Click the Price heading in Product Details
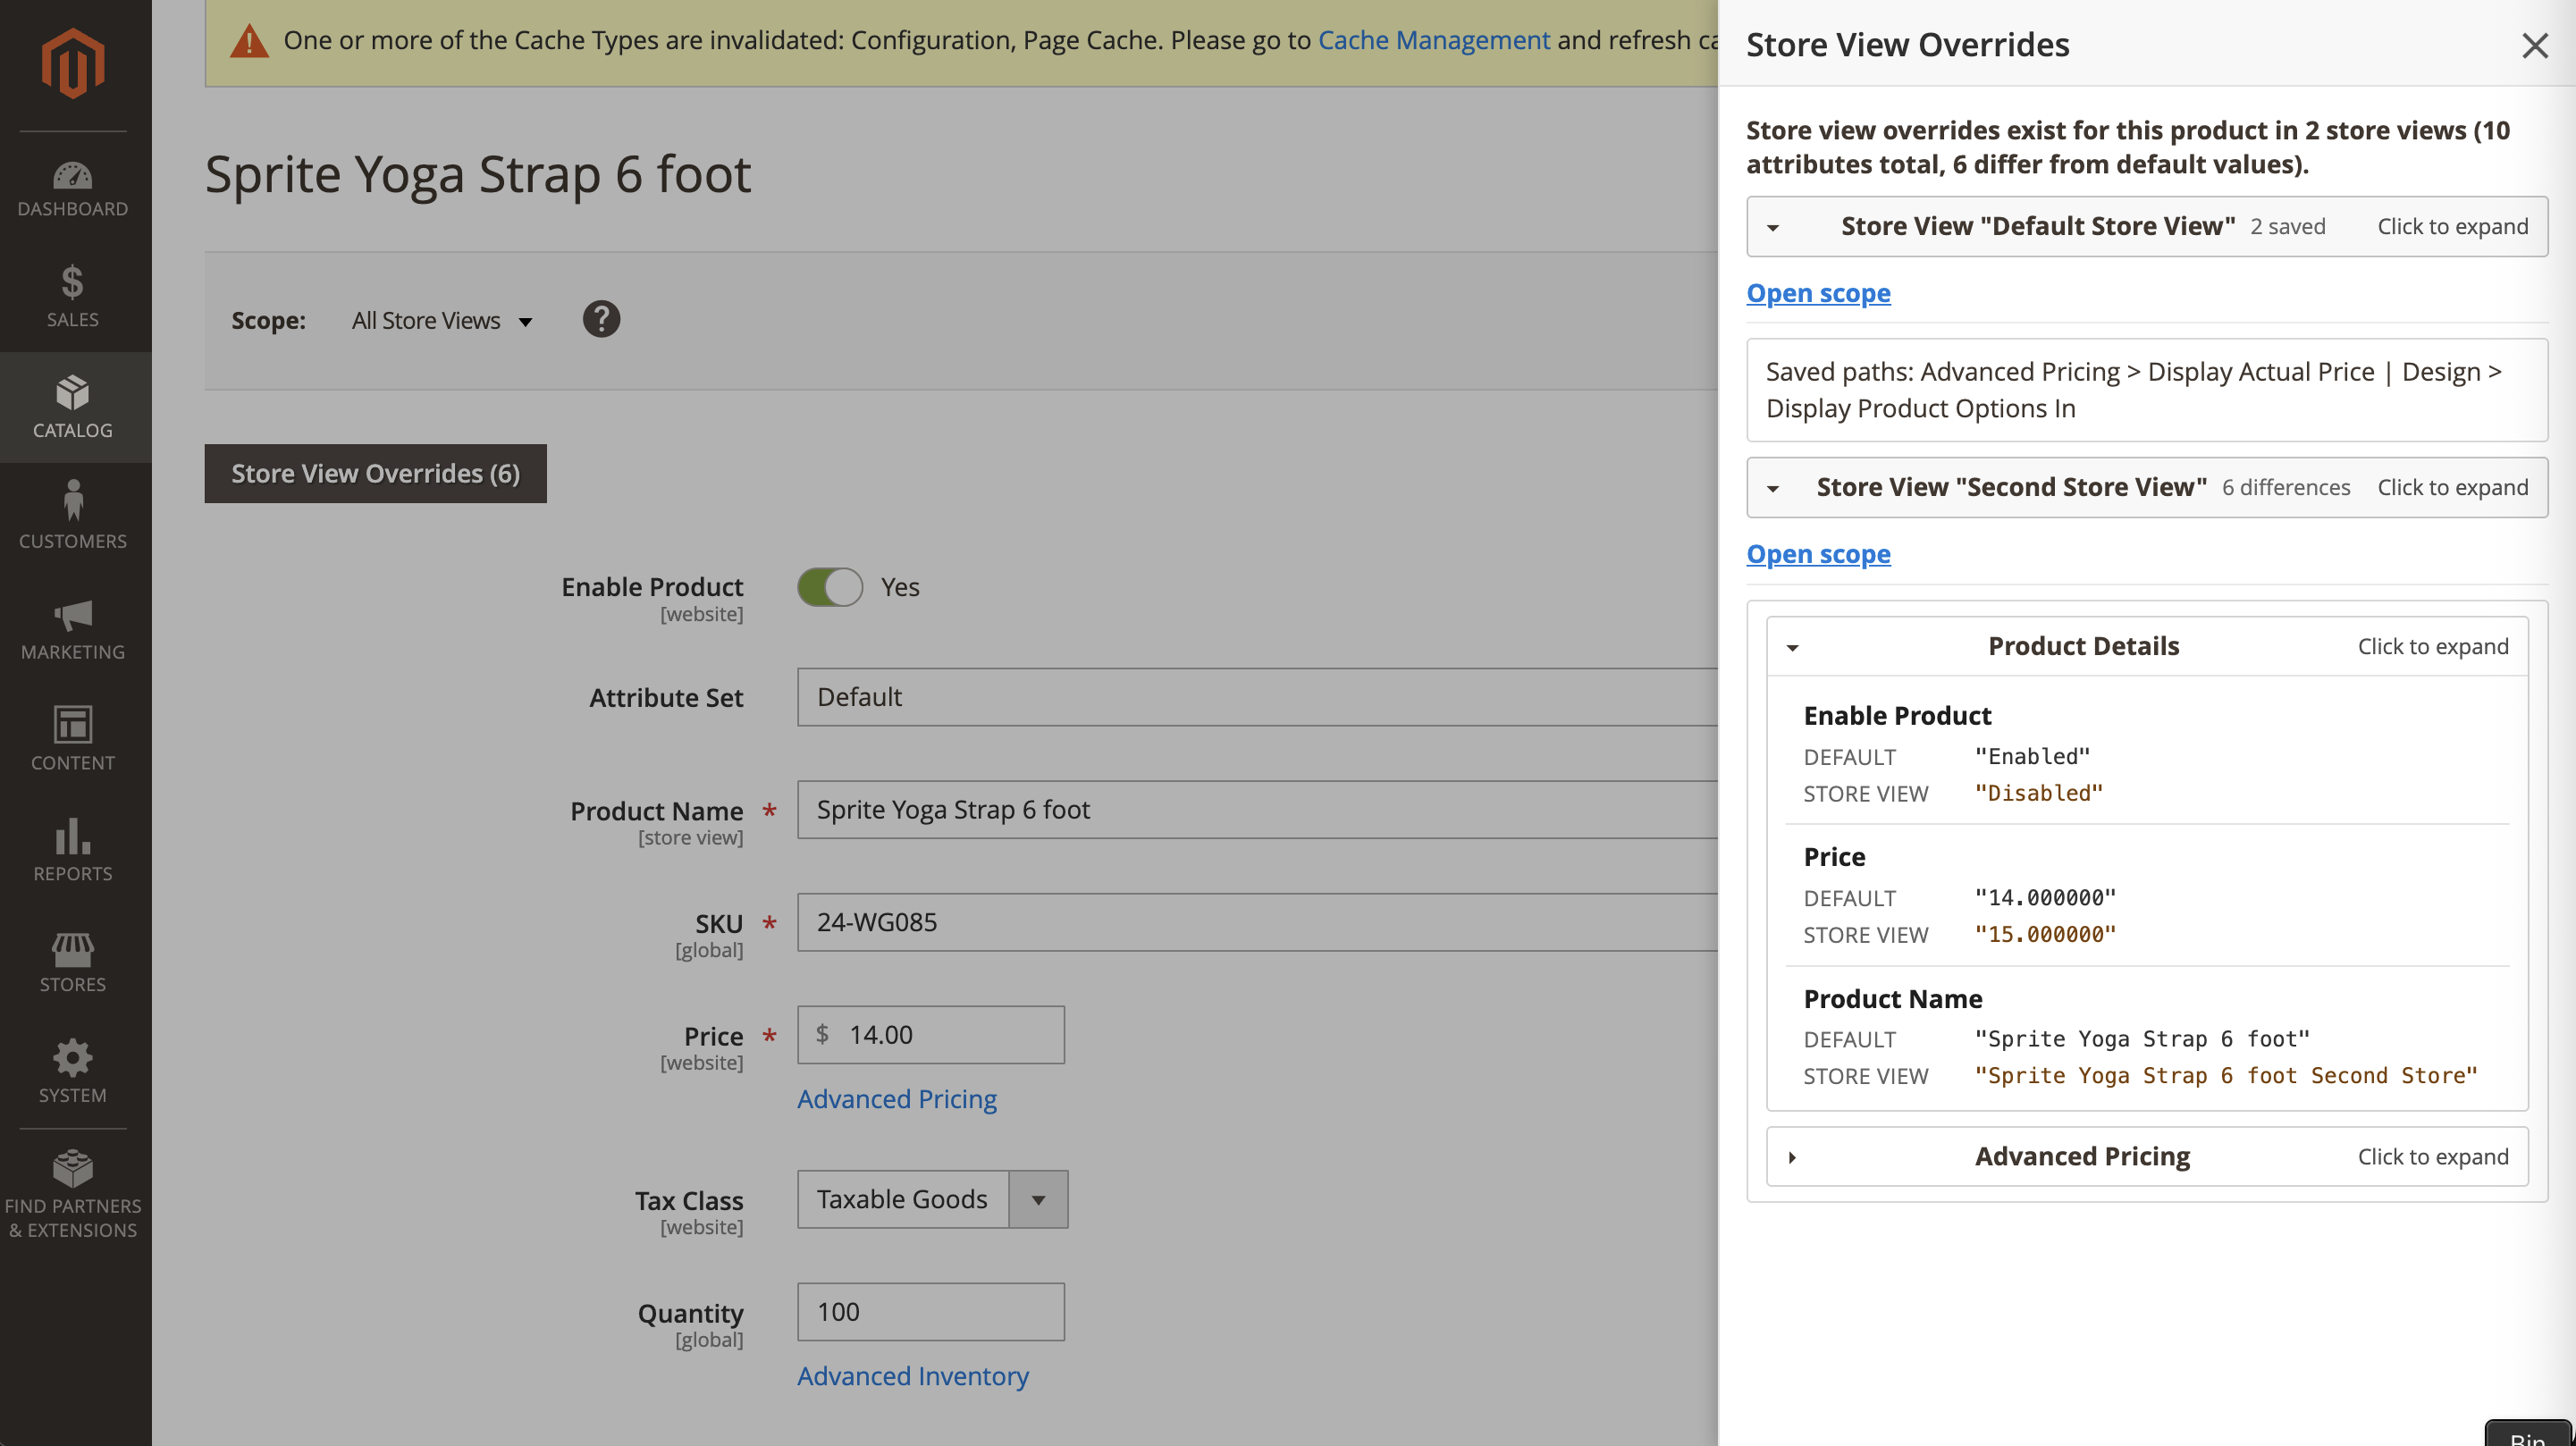The image size is (2576, 1446). (1834, 857)
